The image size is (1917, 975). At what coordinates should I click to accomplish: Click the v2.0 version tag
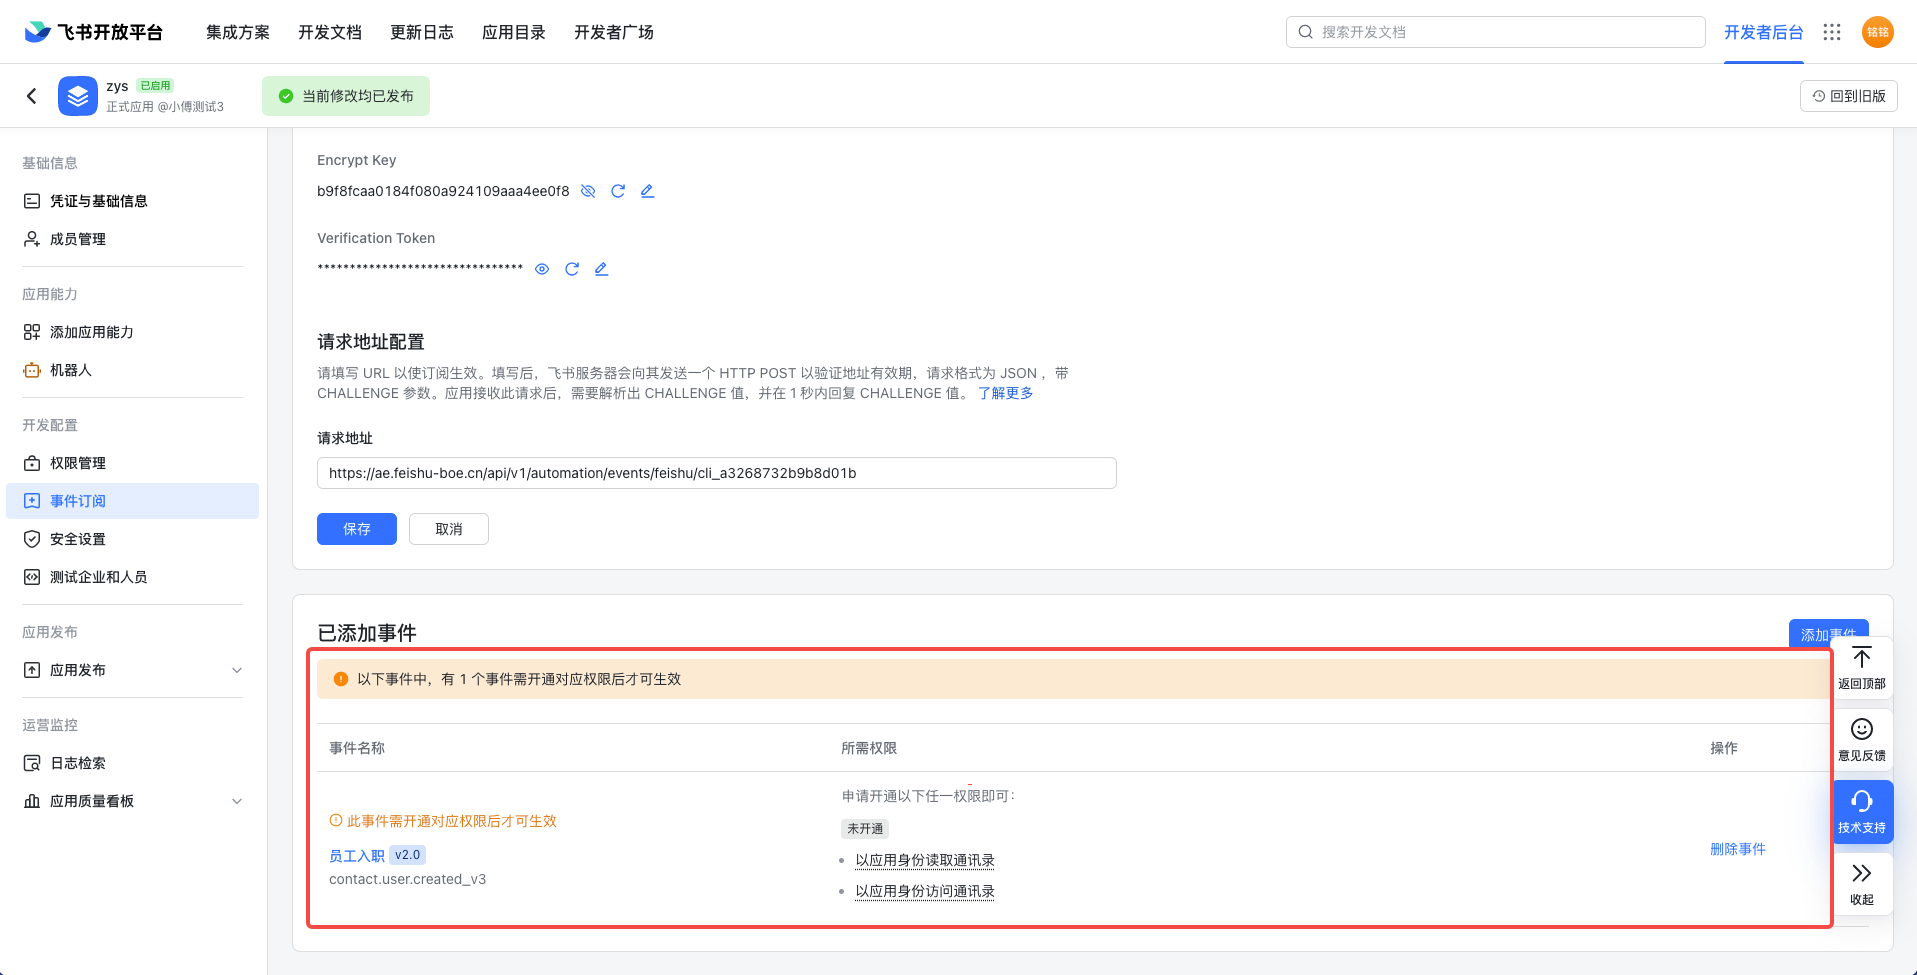point(407,855)
